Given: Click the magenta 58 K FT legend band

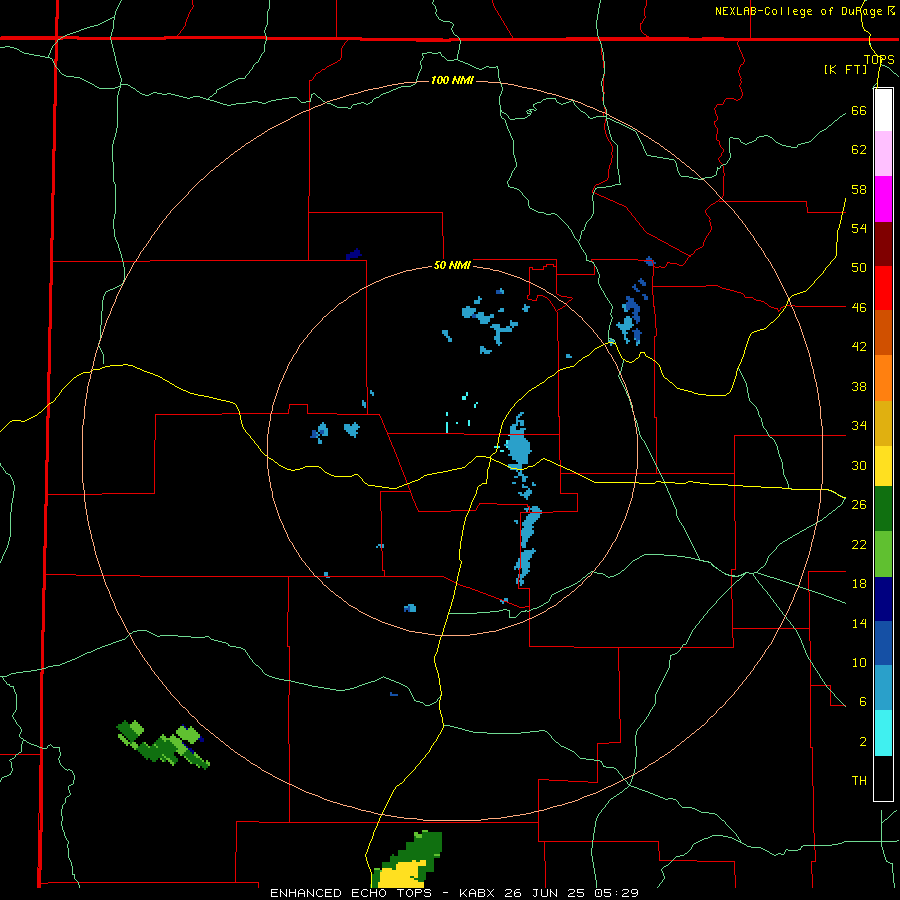Looking at the screenshot, I should coord(883,199).
